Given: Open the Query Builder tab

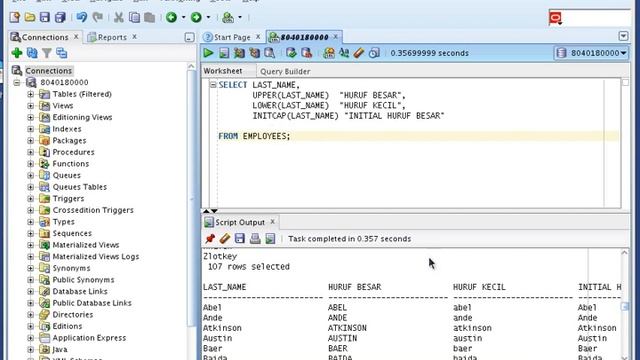Looking at the screenshot, I should tap(285, 71).
